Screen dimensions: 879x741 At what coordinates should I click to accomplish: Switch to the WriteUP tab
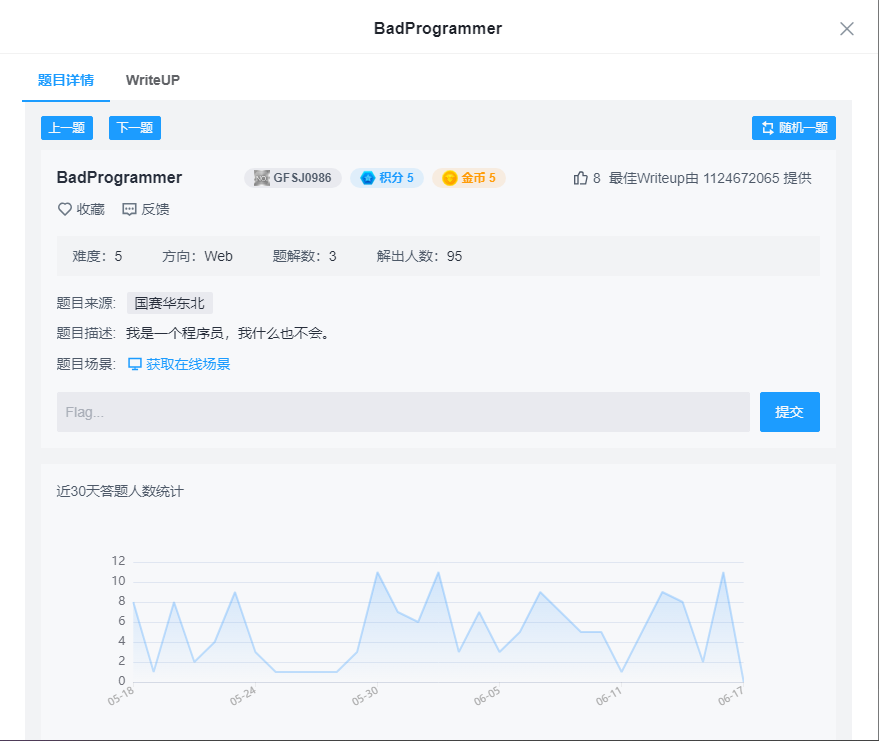tap(151, 80)
